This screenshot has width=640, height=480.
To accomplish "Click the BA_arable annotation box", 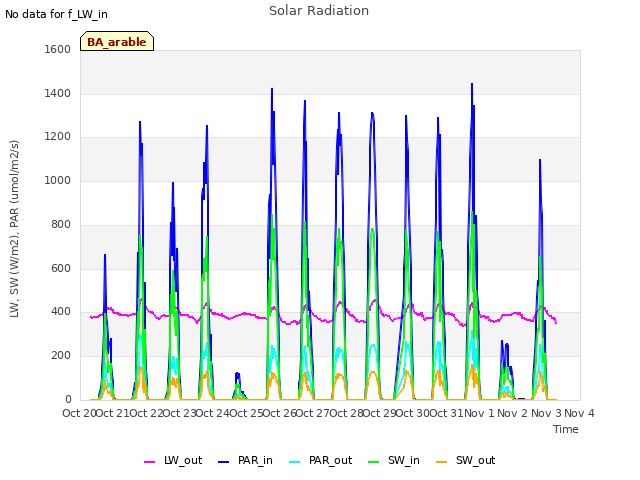I will pyautogui.click(x=117, y=41).
